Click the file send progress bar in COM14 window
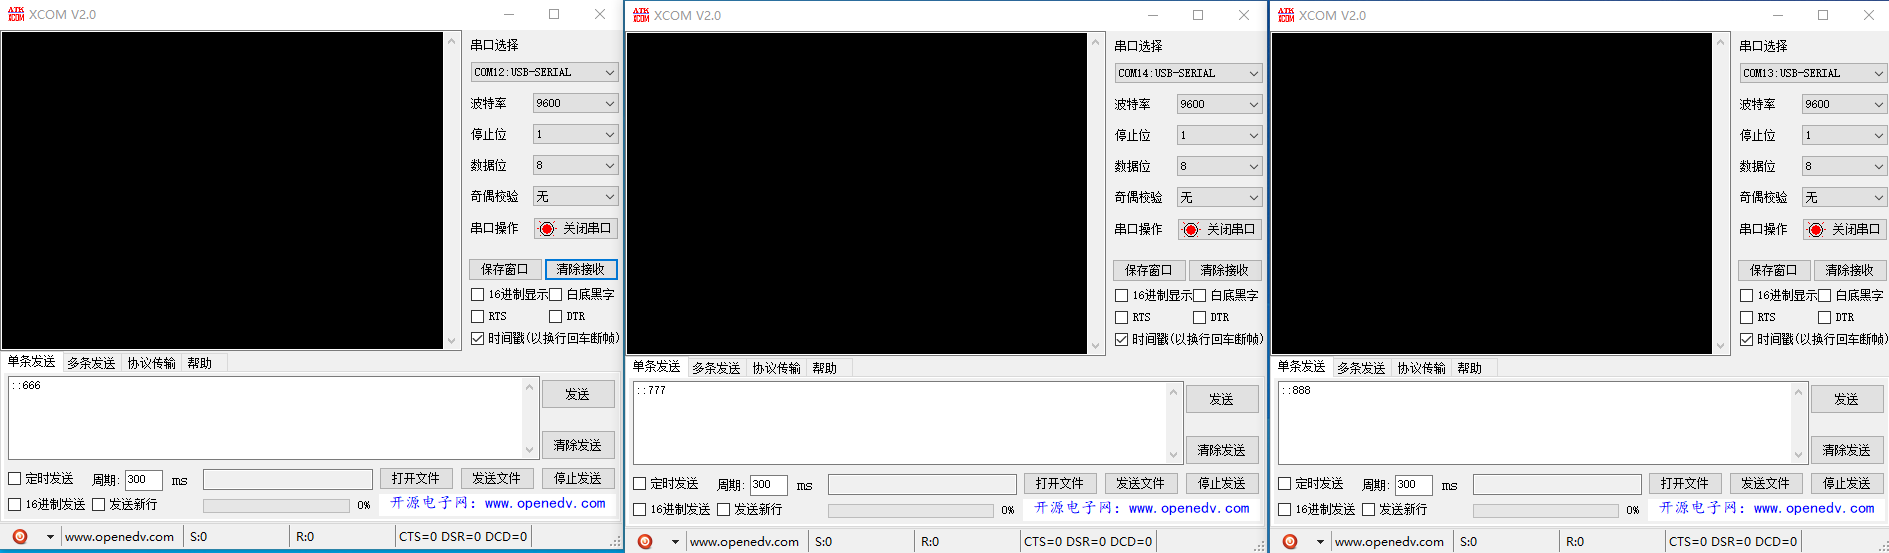The width and height of the screenshot is (1889, 553). [911, 510]
